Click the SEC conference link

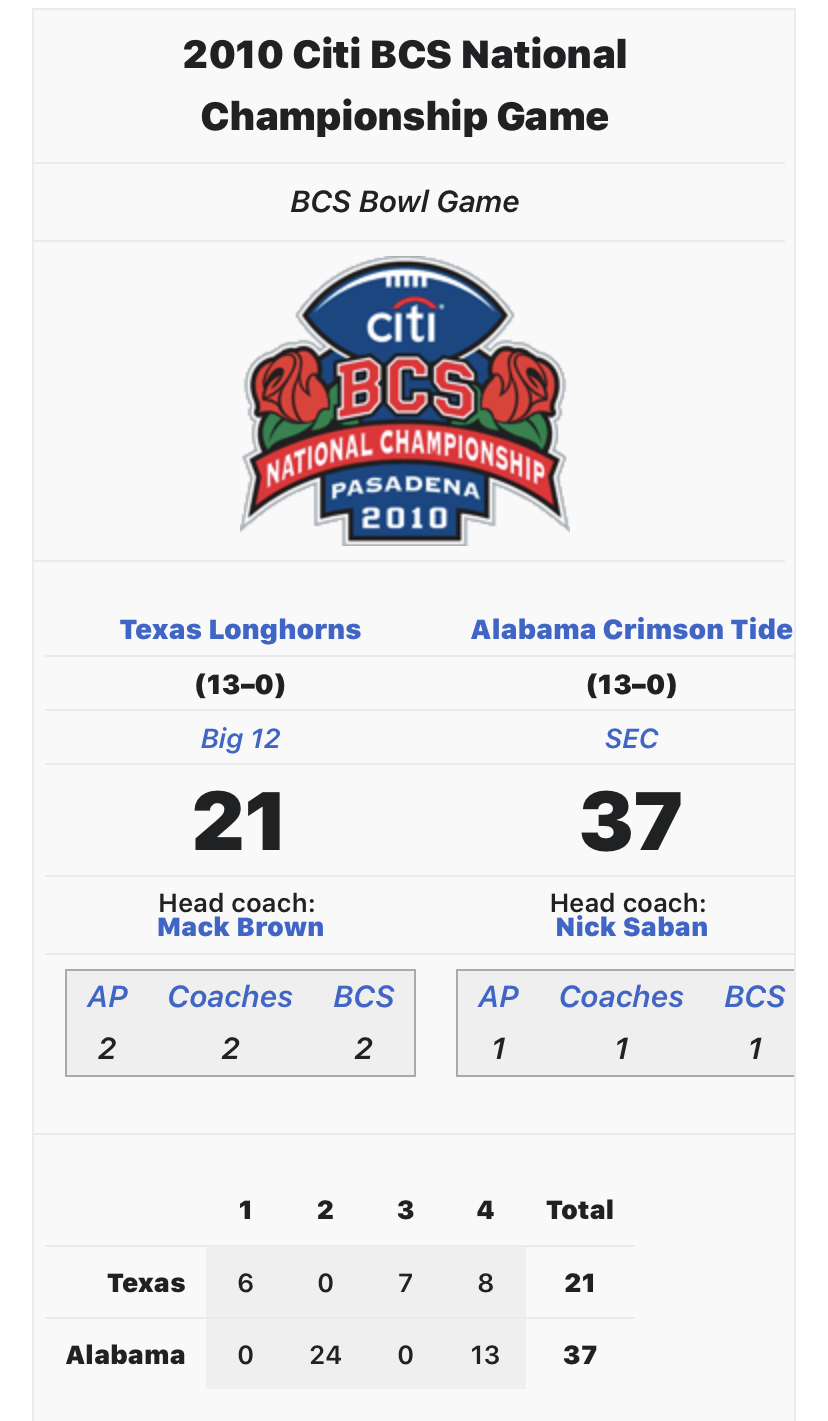coord(631,739)
